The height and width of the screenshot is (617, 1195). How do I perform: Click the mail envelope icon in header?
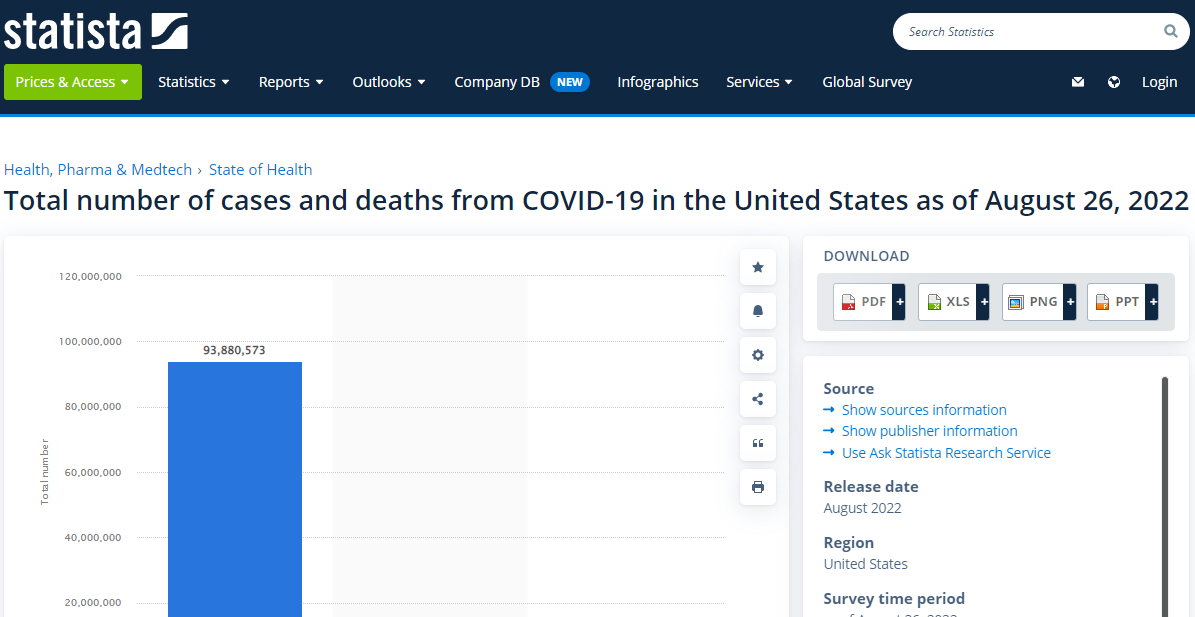(1077, 82)
